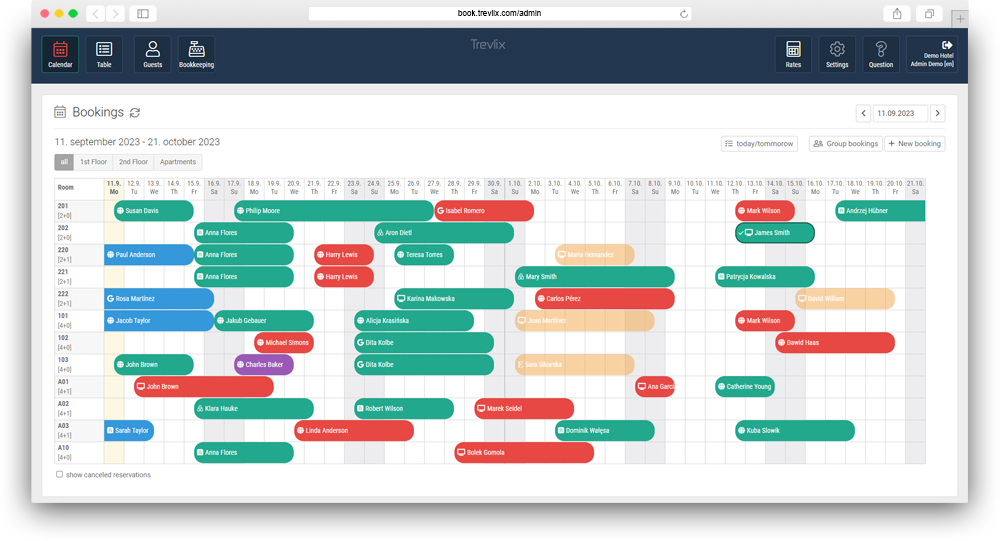
Task: Open the Settings gear icon
Action: click(x=837, y=54)
